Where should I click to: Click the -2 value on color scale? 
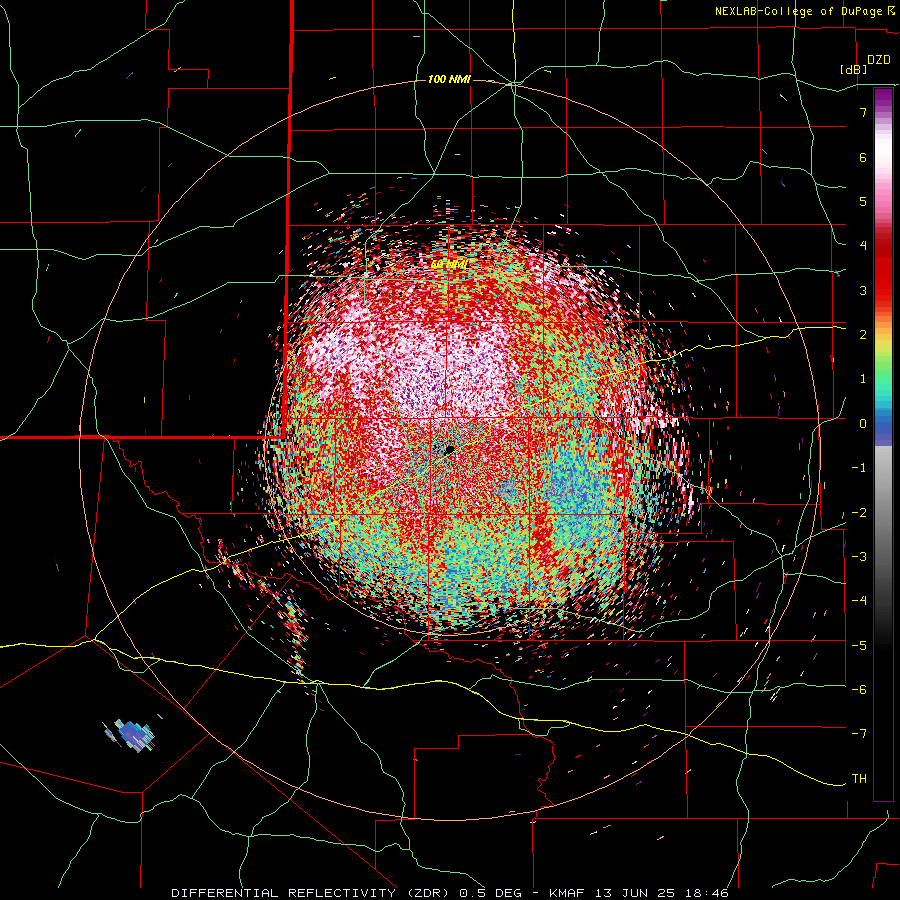tap(859, 513)
